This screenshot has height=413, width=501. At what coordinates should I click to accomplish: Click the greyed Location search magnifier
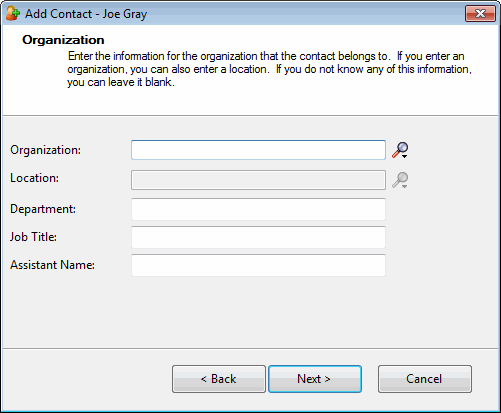pos(399,180)
